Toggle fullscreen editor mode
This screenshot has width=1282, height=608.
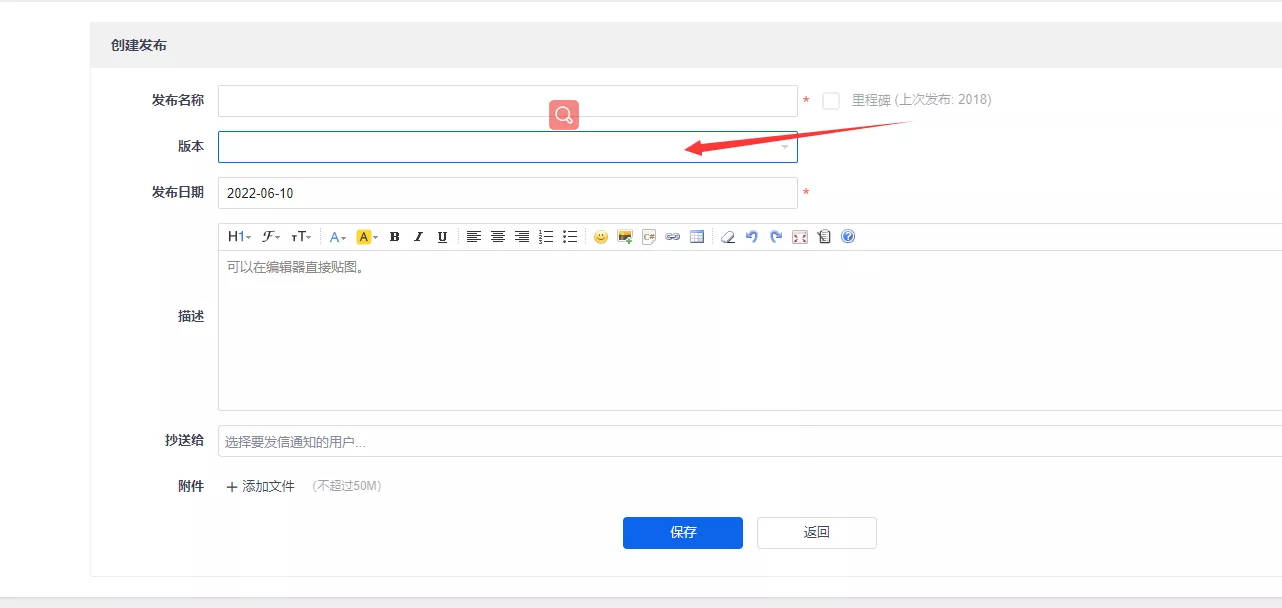[x=800, y=237]
